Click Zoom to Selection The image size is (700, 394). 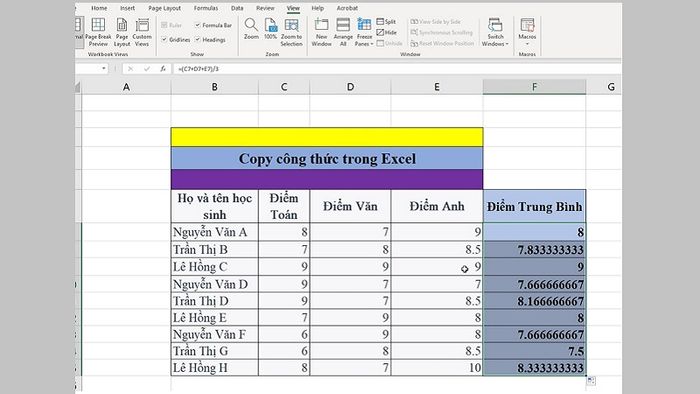[292, 32]
